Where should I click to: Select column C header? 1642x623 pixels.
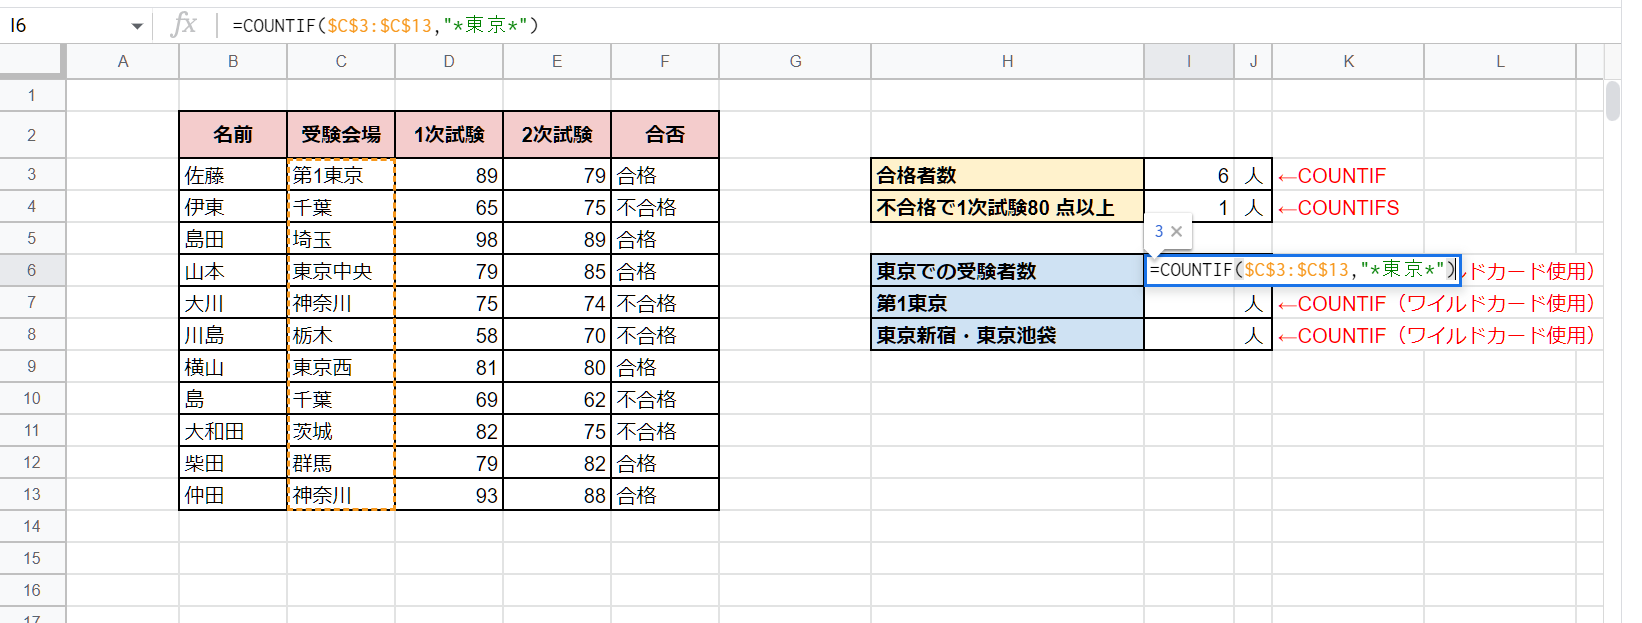[341, 62]
